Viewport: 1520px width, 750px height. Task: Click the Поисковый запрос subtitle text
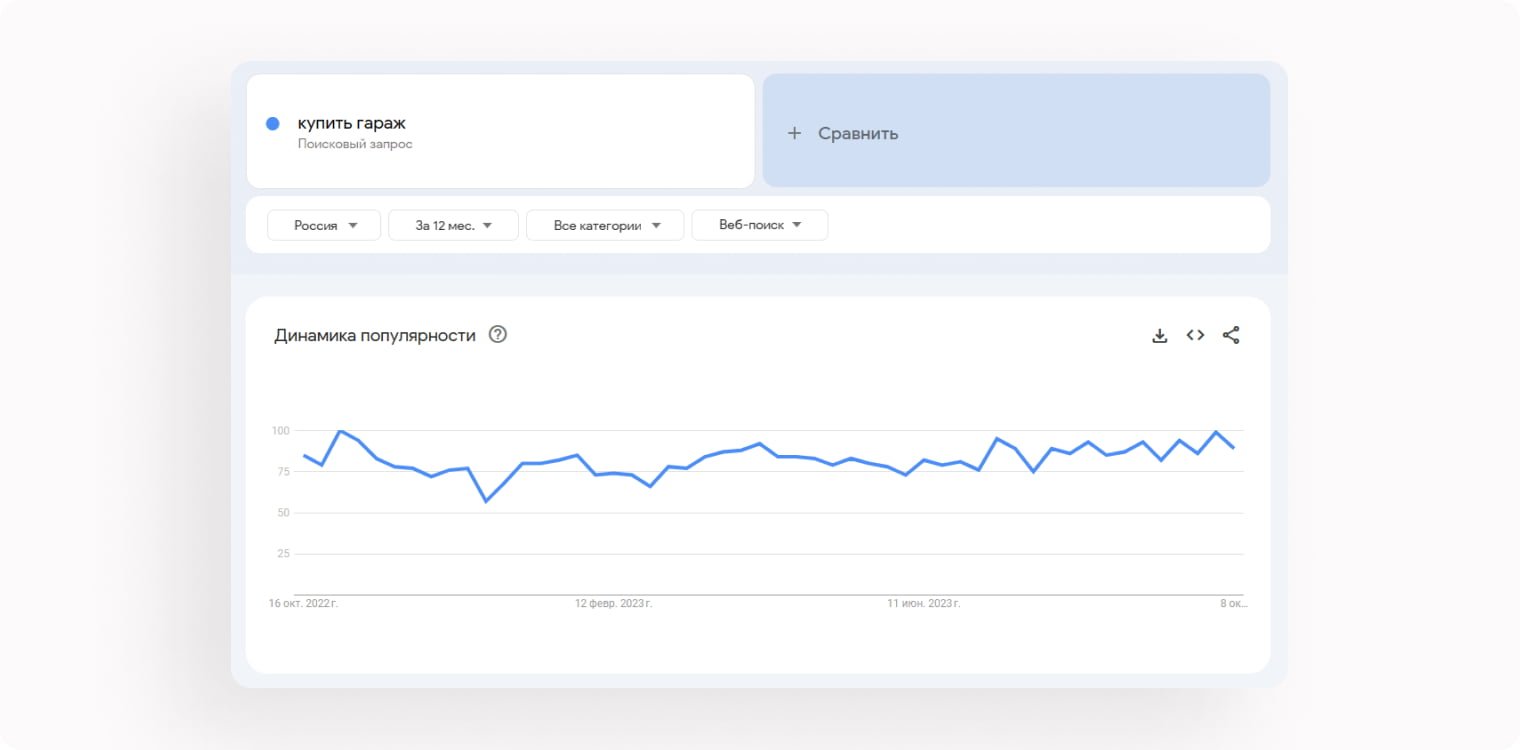click(355, 144)
